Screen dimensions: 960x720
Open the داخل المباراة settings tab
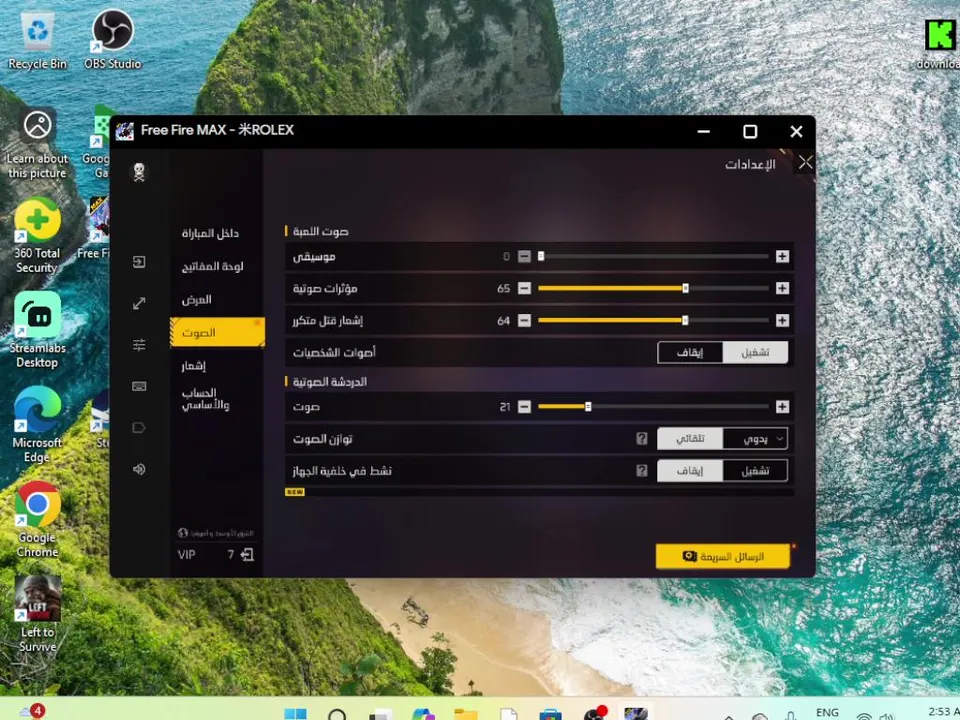pos(210,233)
